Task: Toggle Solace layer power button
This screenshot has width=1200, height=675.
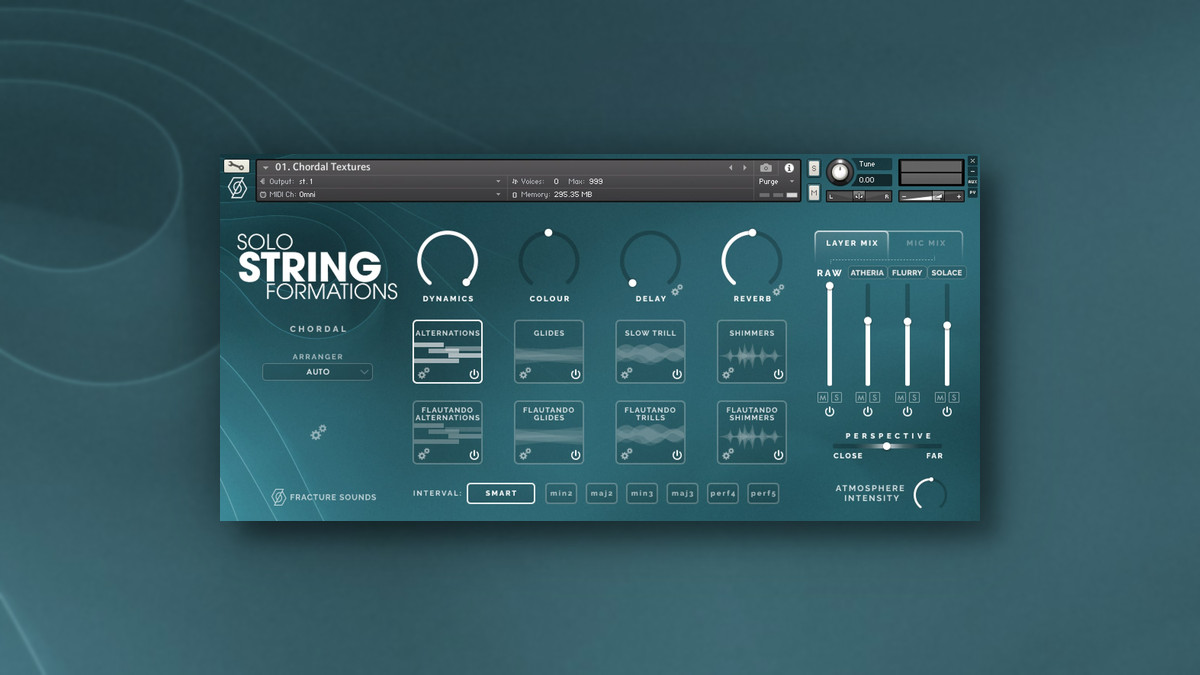Action: click(x=946, y=412)
